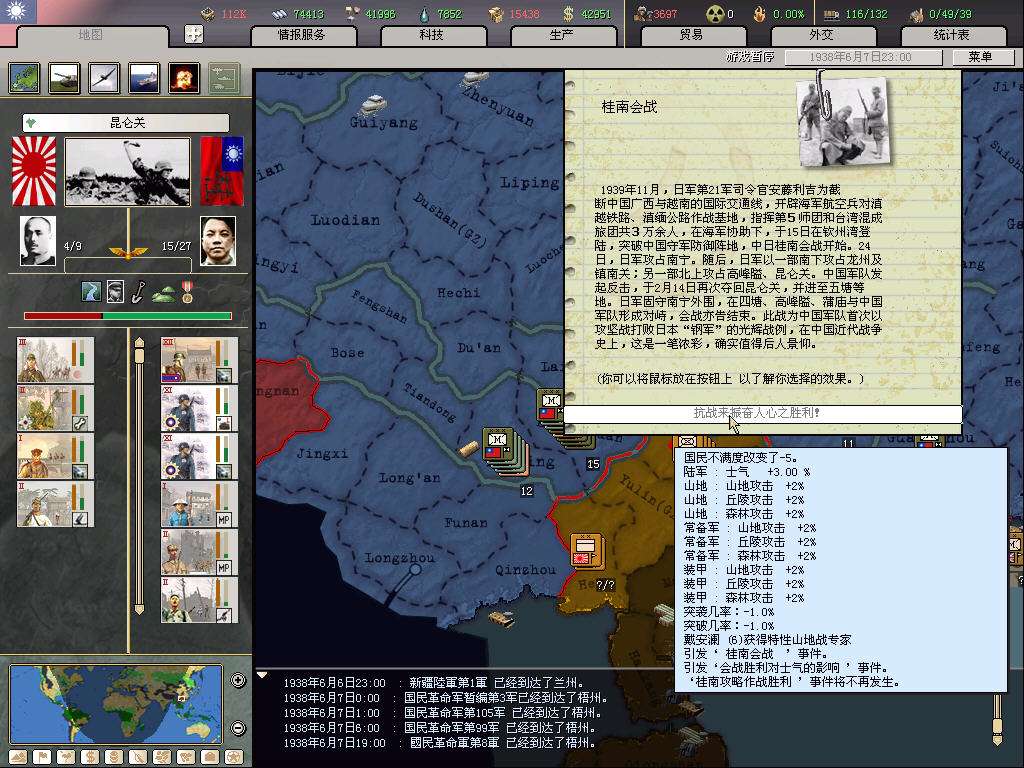
Task: Click the officer portrait modifier icon
Action: [x=115, y=291]
